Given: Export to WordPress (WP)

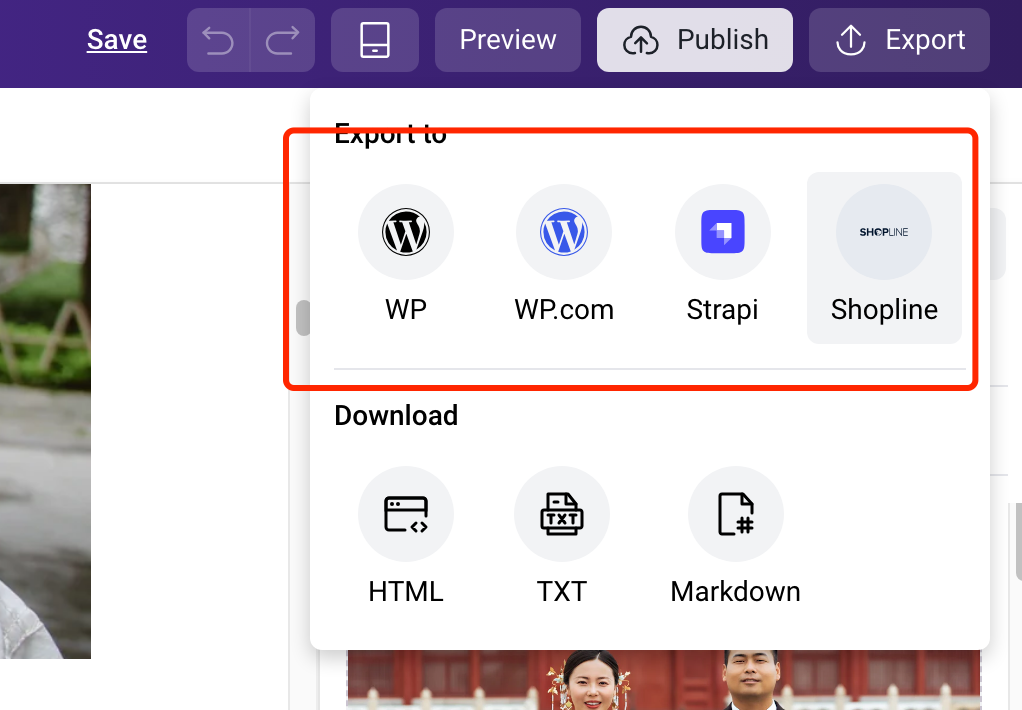Looking at the screenshot, I should point(405,255).
